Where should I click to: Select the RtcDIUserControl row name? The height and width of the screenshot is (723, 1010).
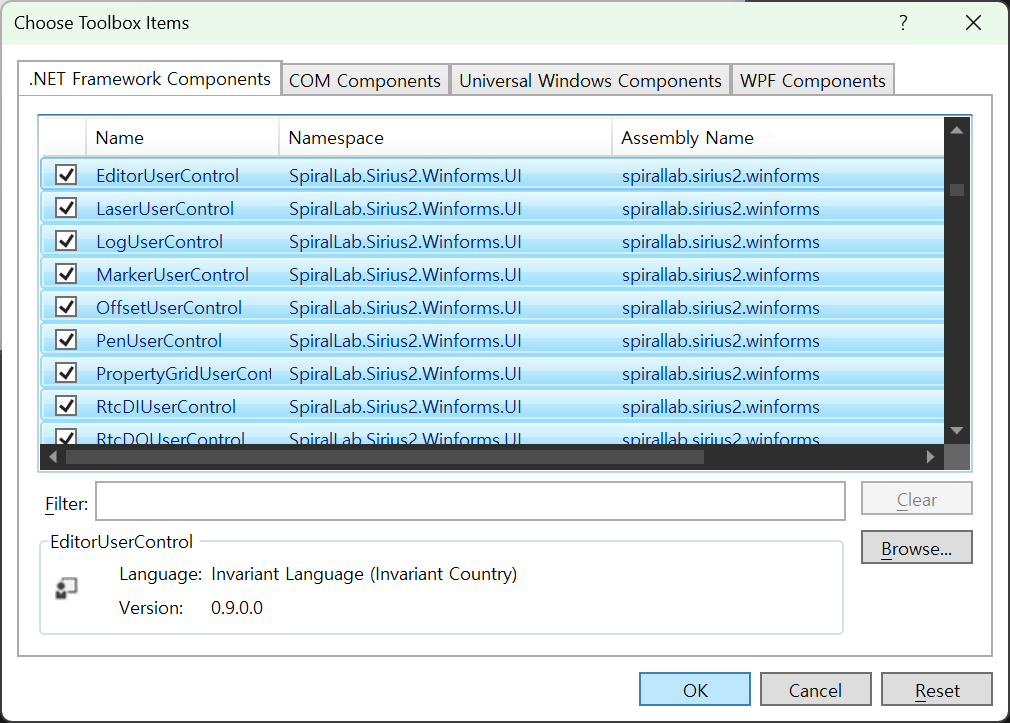pyautogui.click(x=166, y=406)
